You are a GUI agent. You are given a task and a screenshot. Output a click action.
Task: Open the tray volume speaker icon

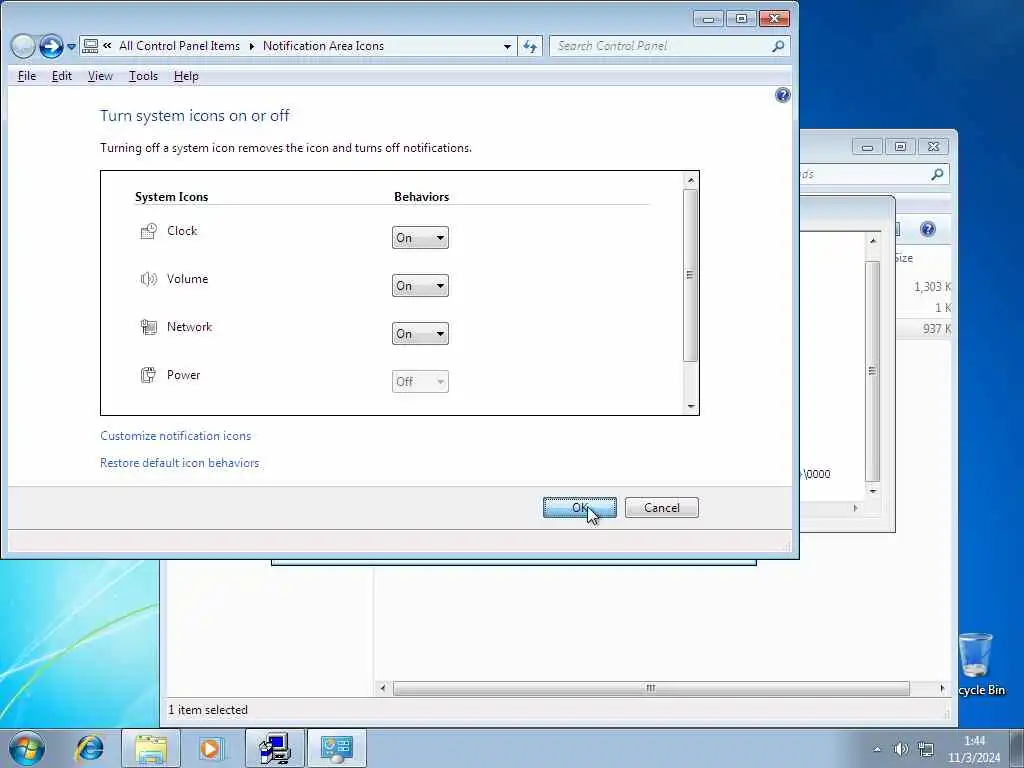(901, 749)
